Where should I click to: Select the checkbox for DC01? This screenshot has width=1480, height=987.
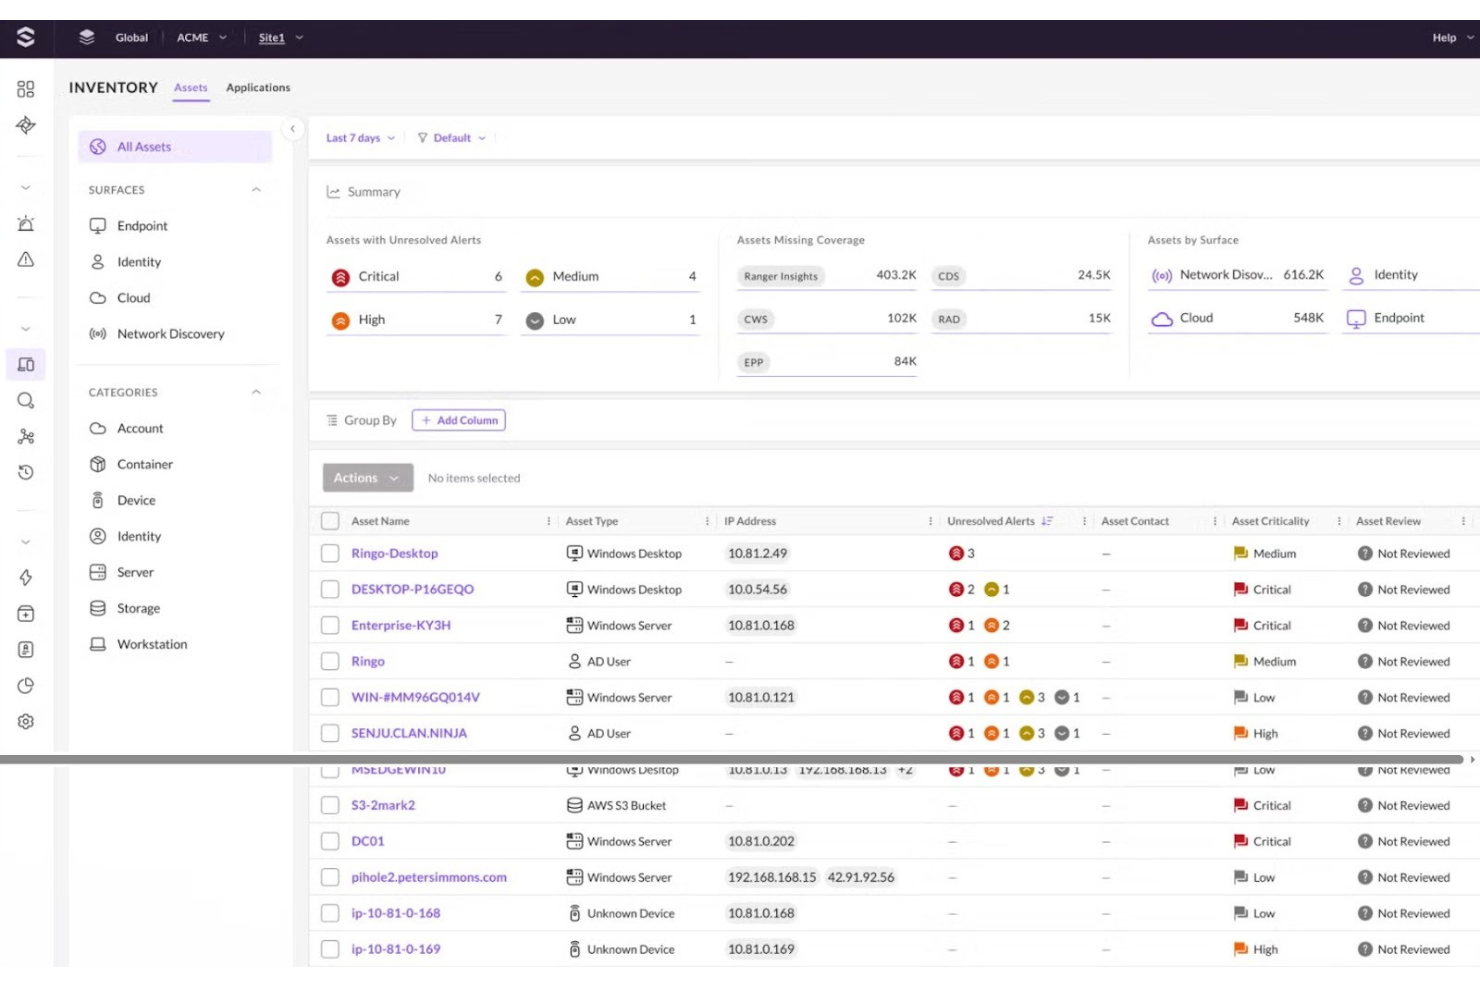pos(330,841)
